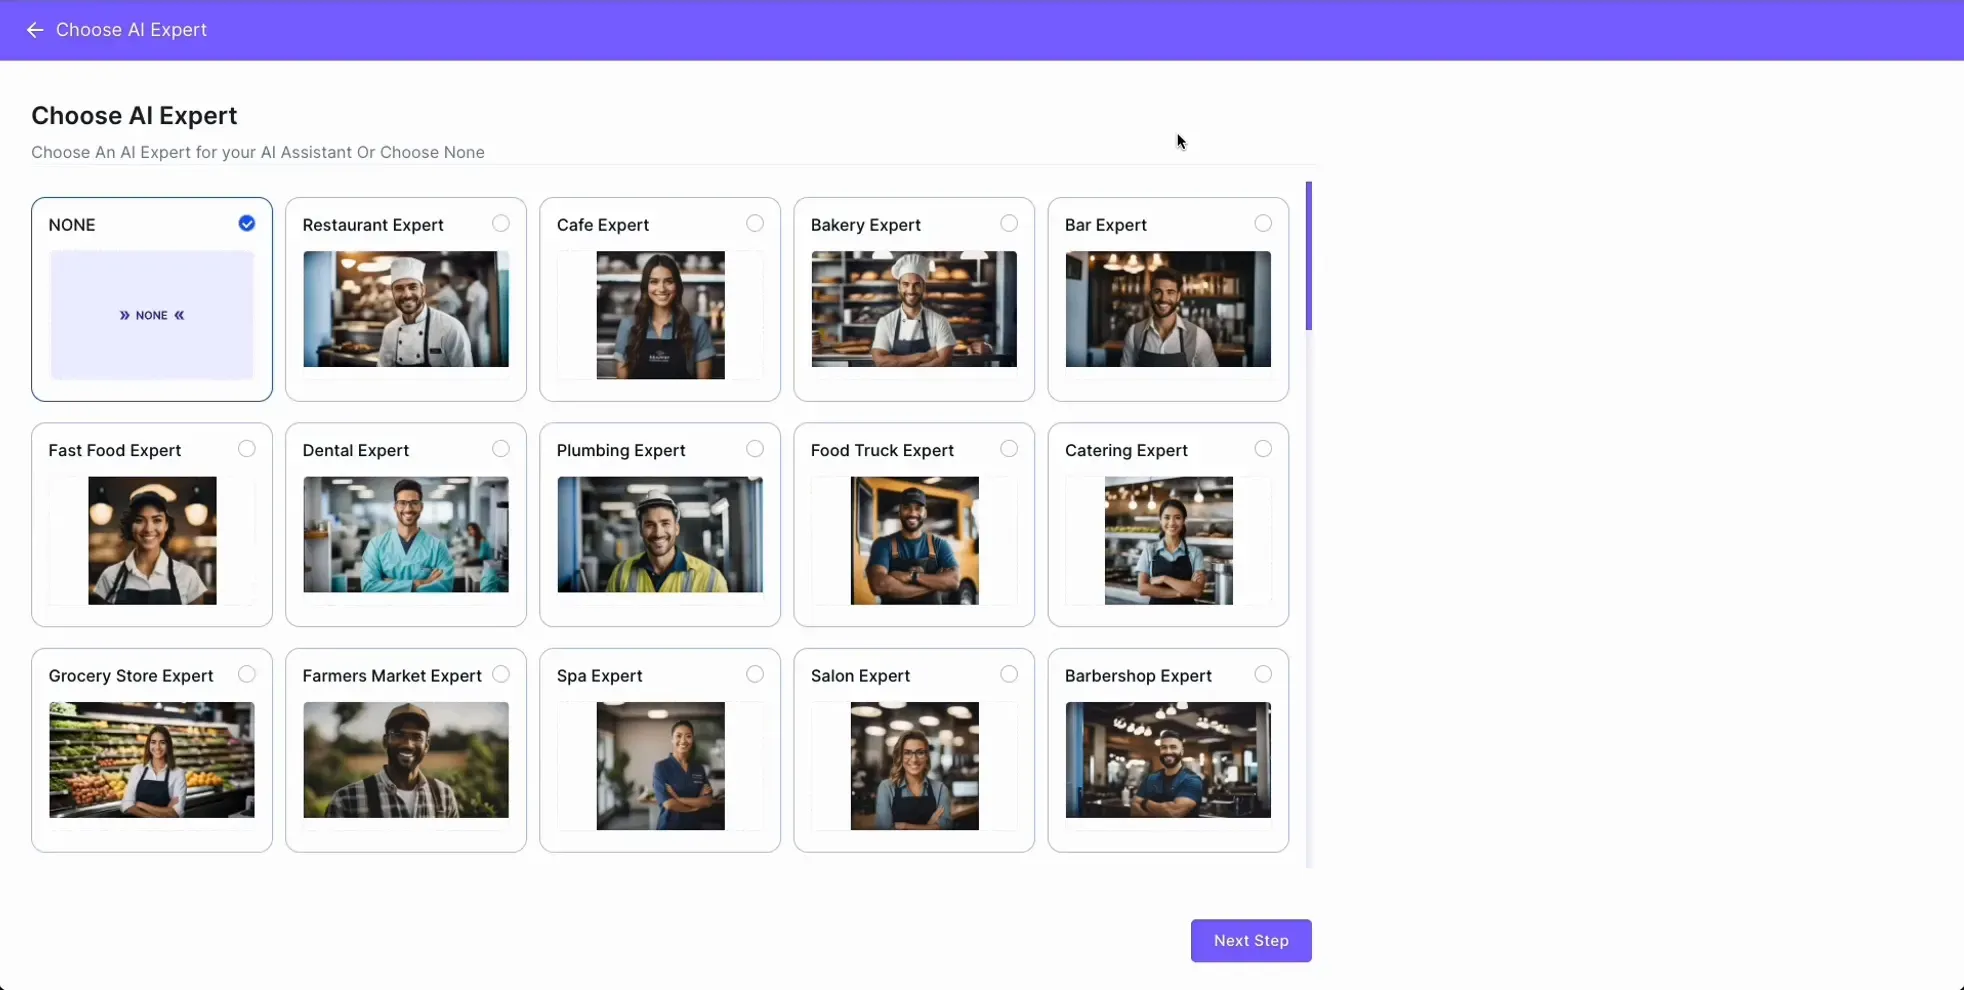Select the Salon Expert radio button
Viewport: 1964px width, 990px height.
point(1009,674)
